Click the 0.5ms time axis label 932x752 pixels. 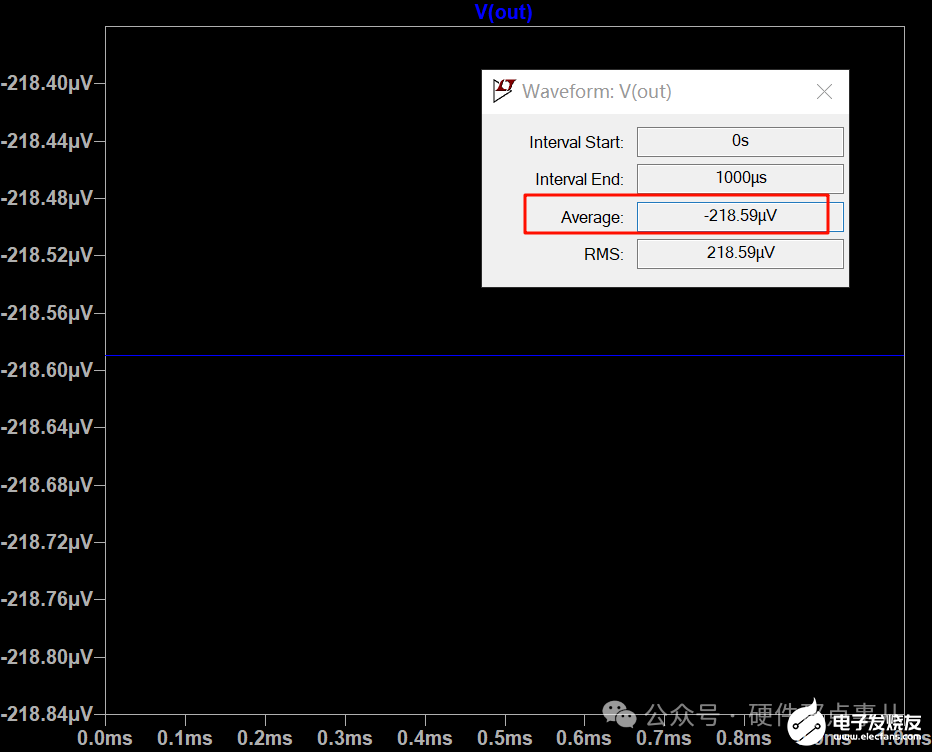(x=505, y=738)
